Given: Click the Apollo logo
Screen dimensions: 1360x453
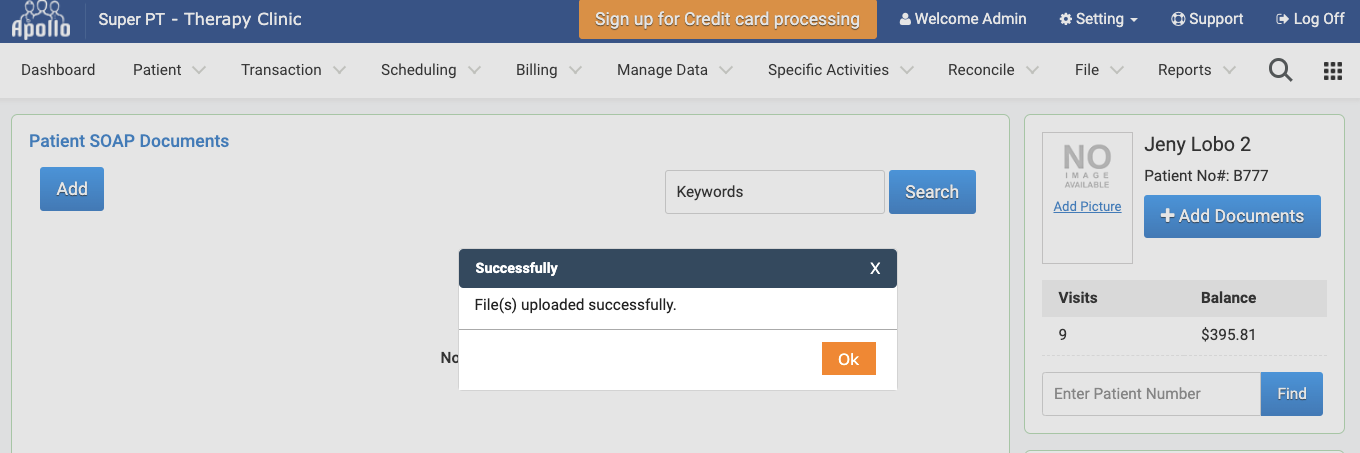Looking at the screenshot, I should tap(41, 19).
